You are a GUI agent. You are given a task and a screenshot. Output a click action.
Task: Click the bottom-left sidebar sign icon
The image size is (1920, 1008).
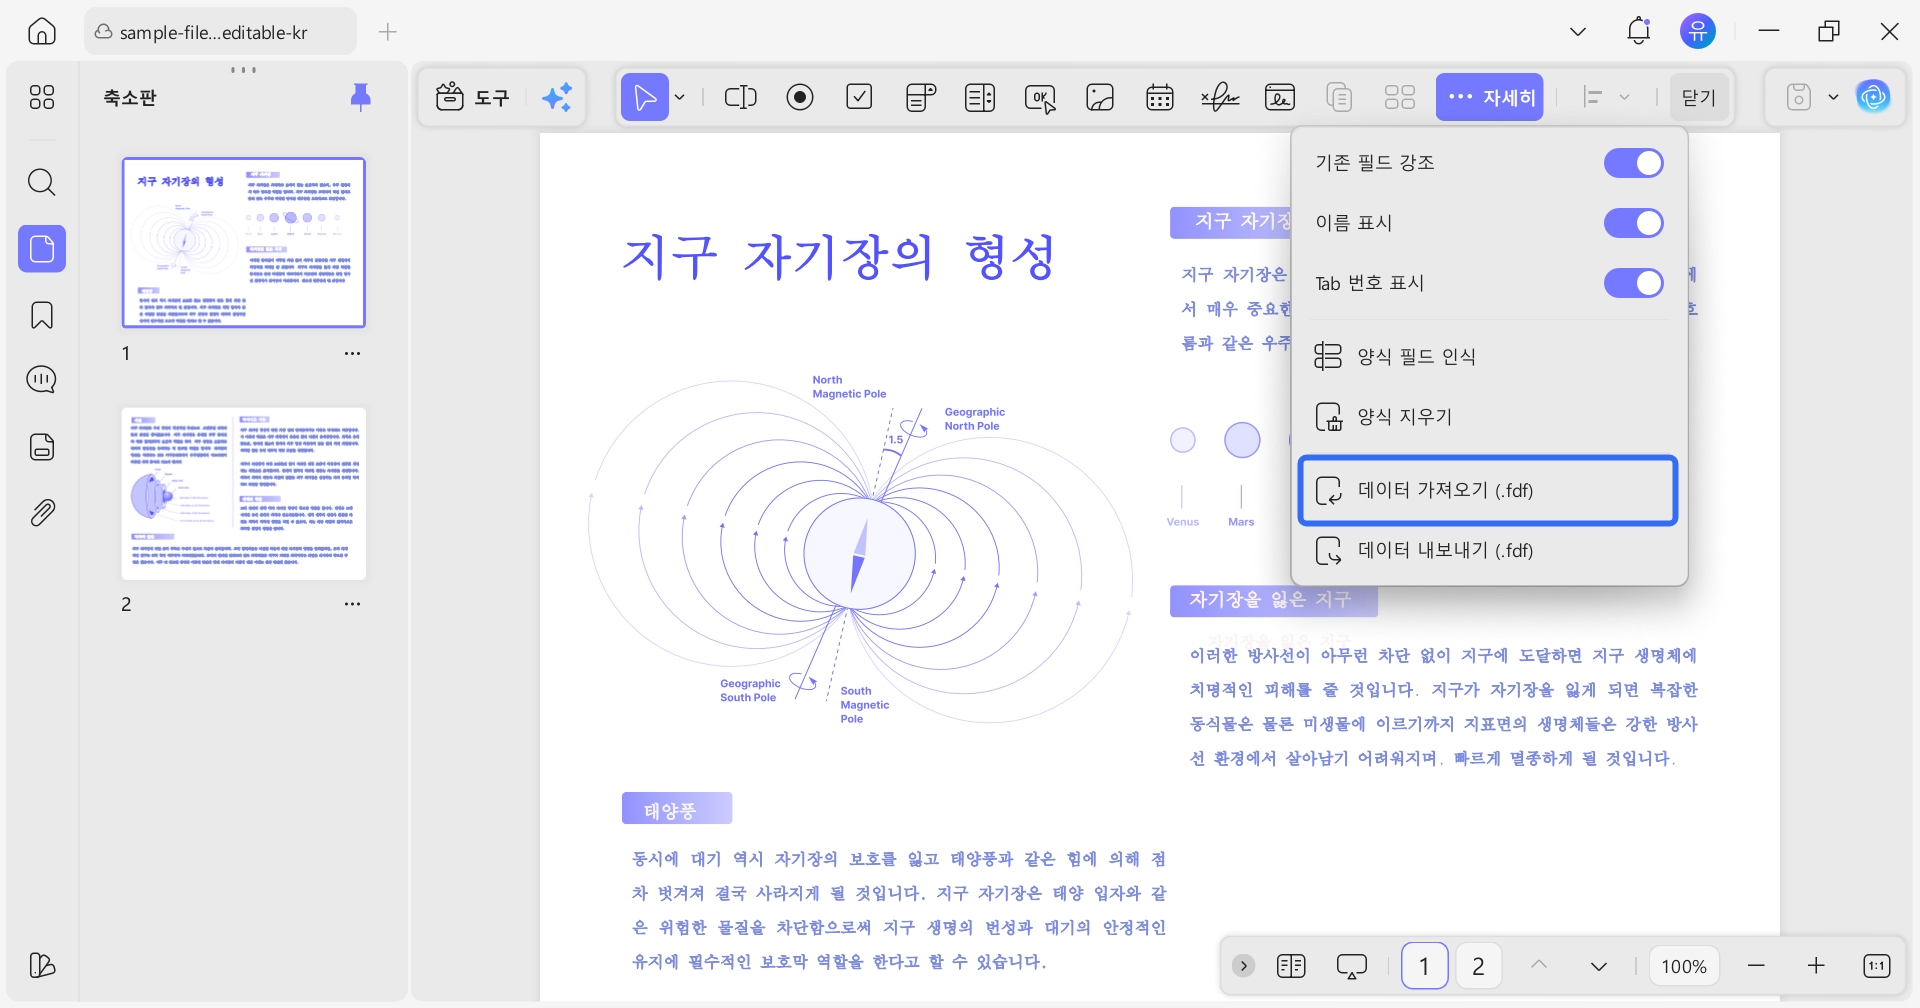click(42, 965)
